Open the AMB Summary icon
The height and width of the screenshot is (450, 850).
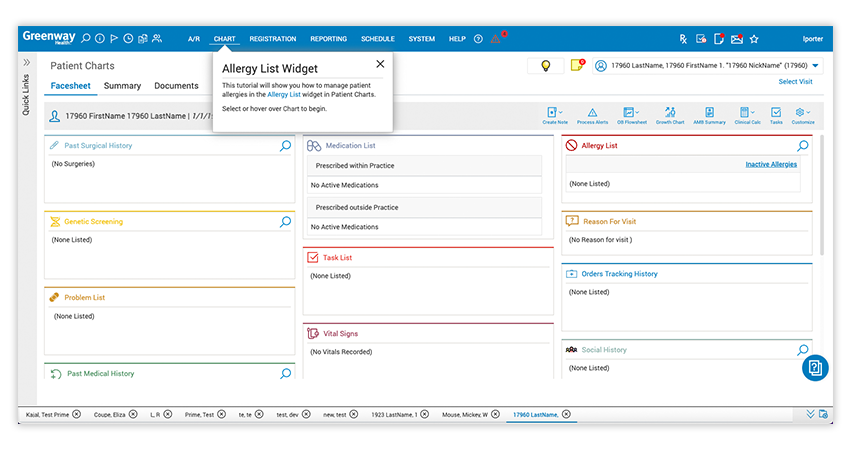(x=709, y=115)
